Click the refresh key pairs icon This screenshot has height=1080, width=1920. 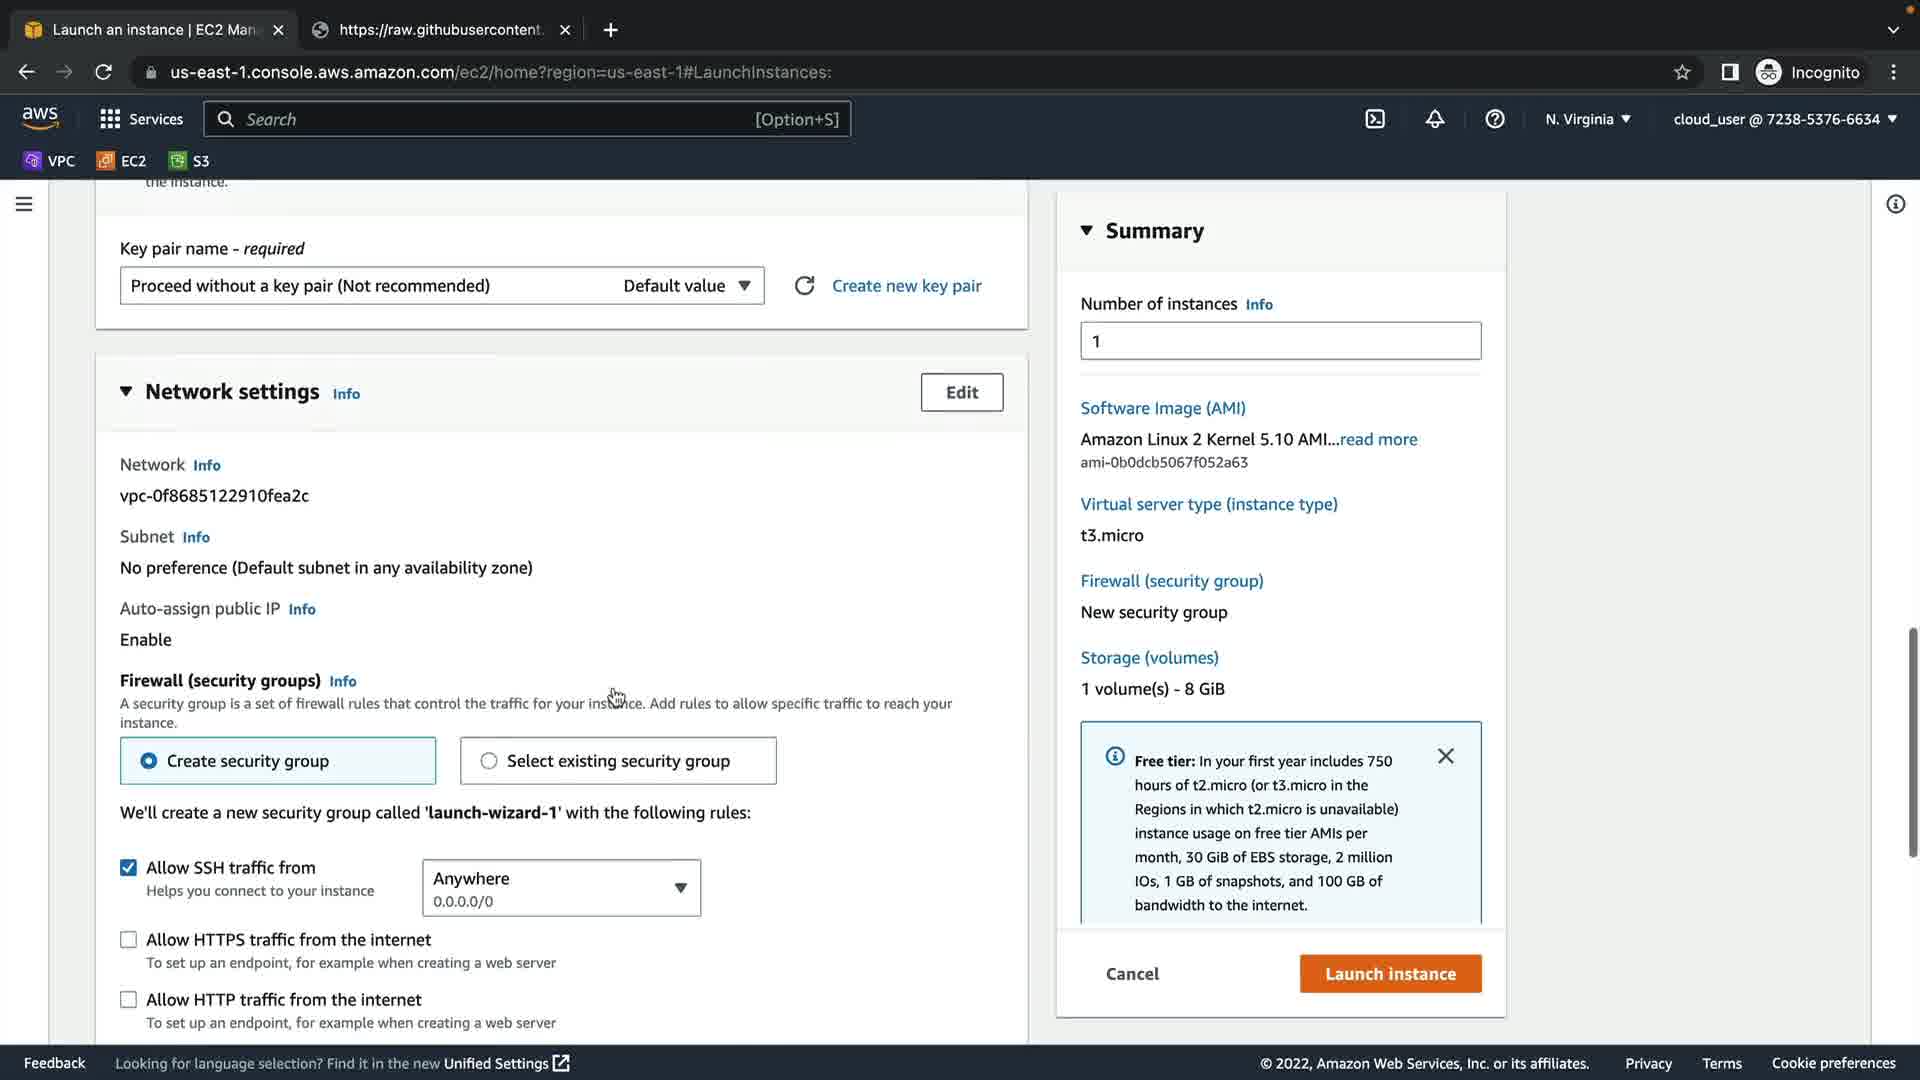click(804, 286)
